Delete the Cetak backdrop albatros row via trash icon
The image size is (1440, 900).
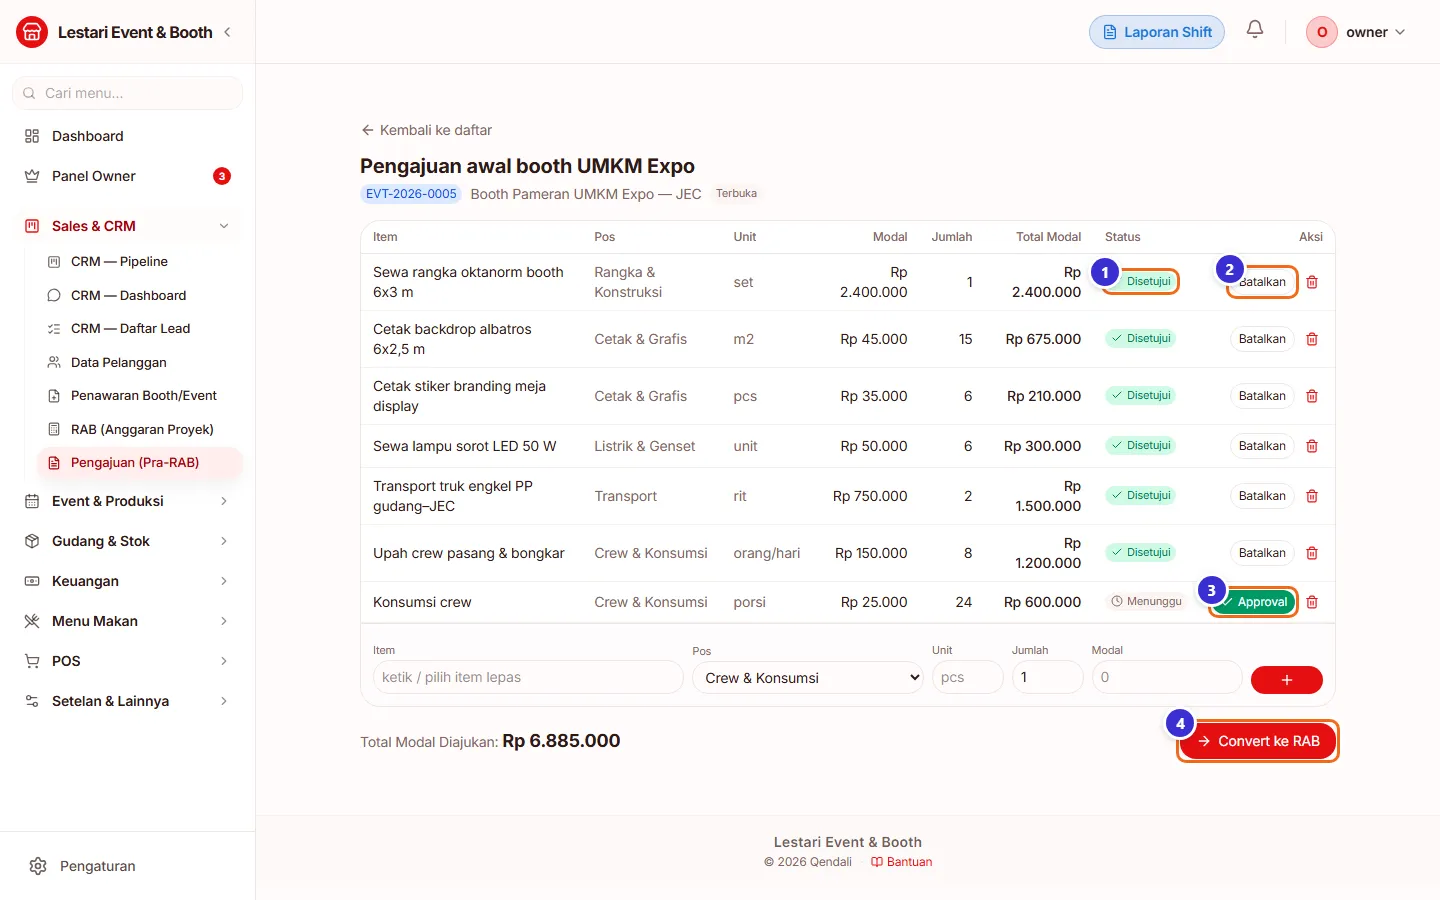[1312, 339]
